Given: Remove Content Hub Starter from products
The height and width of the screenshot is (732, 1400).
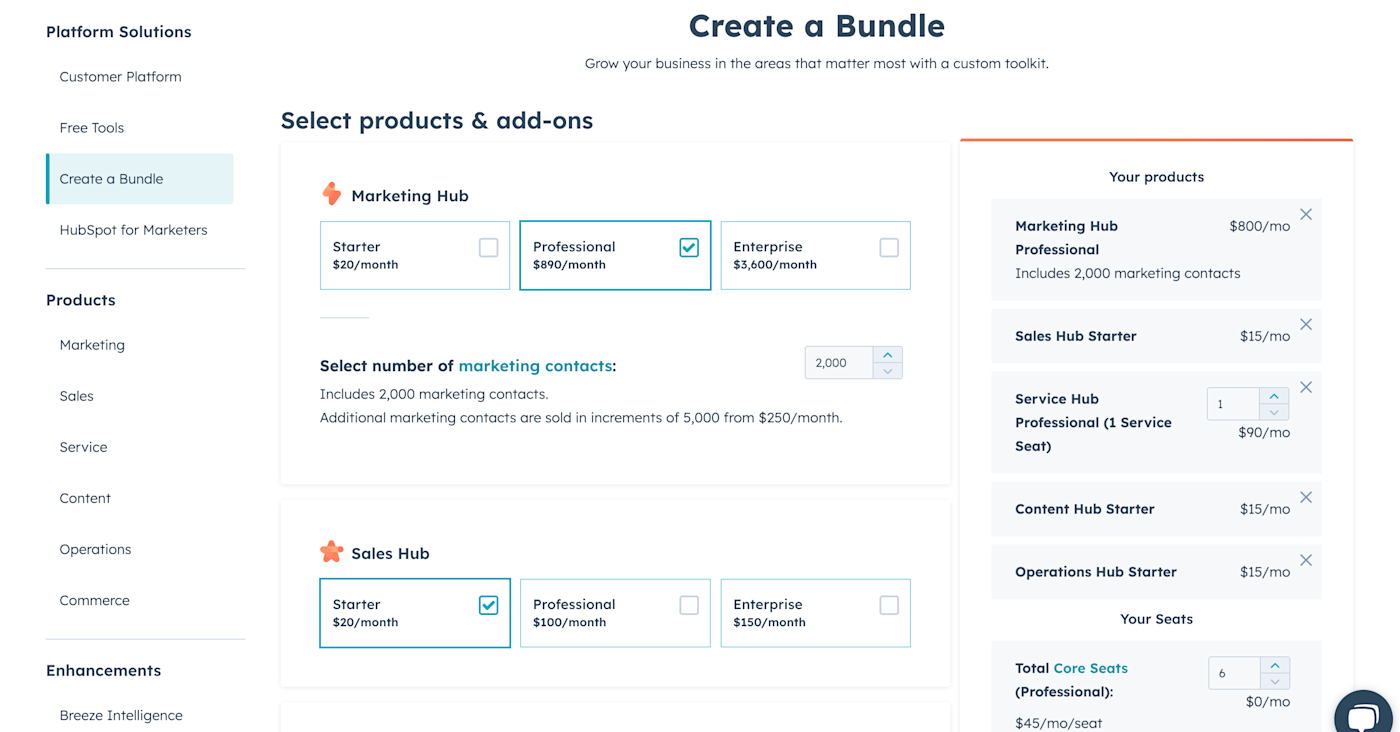Looking at the screenshot, I should [x=1306, y=498].
